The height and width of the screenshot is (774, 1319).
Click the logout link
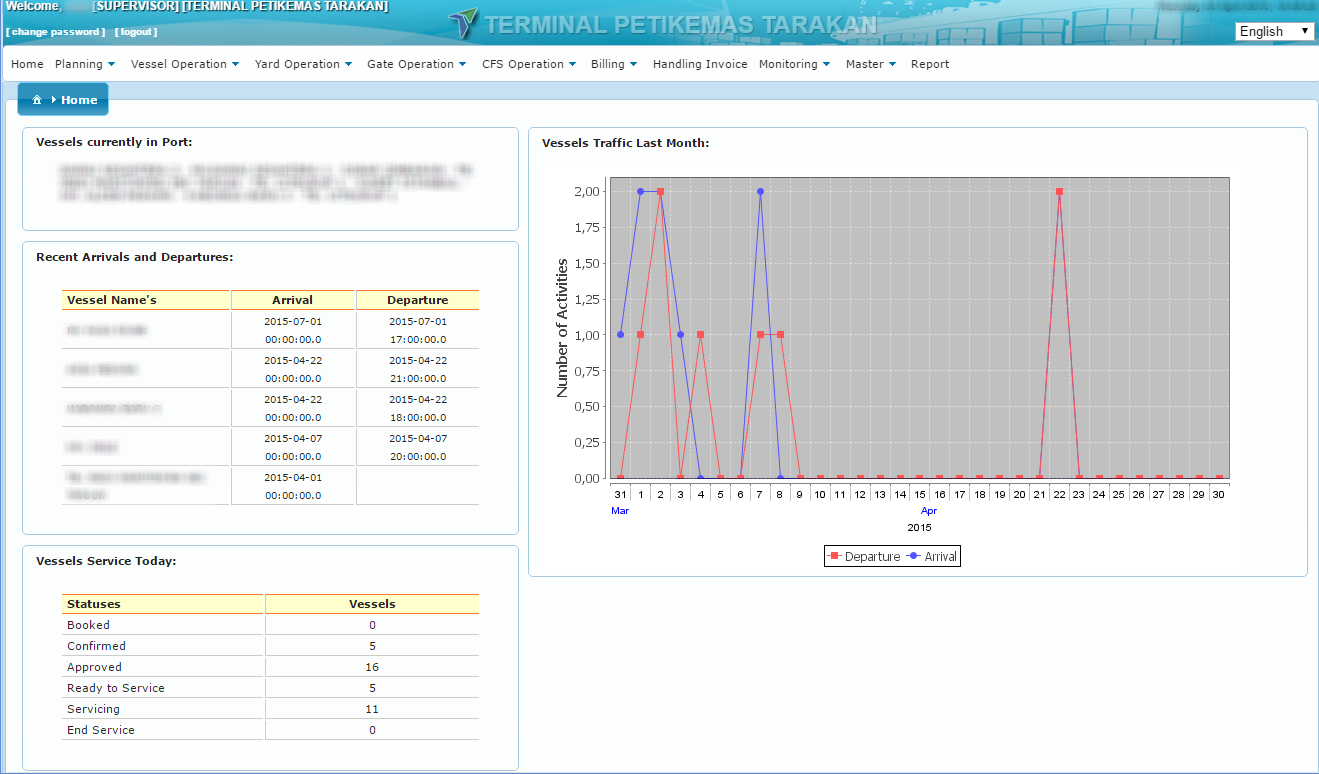pyautogui.click(x=136, y=32)
